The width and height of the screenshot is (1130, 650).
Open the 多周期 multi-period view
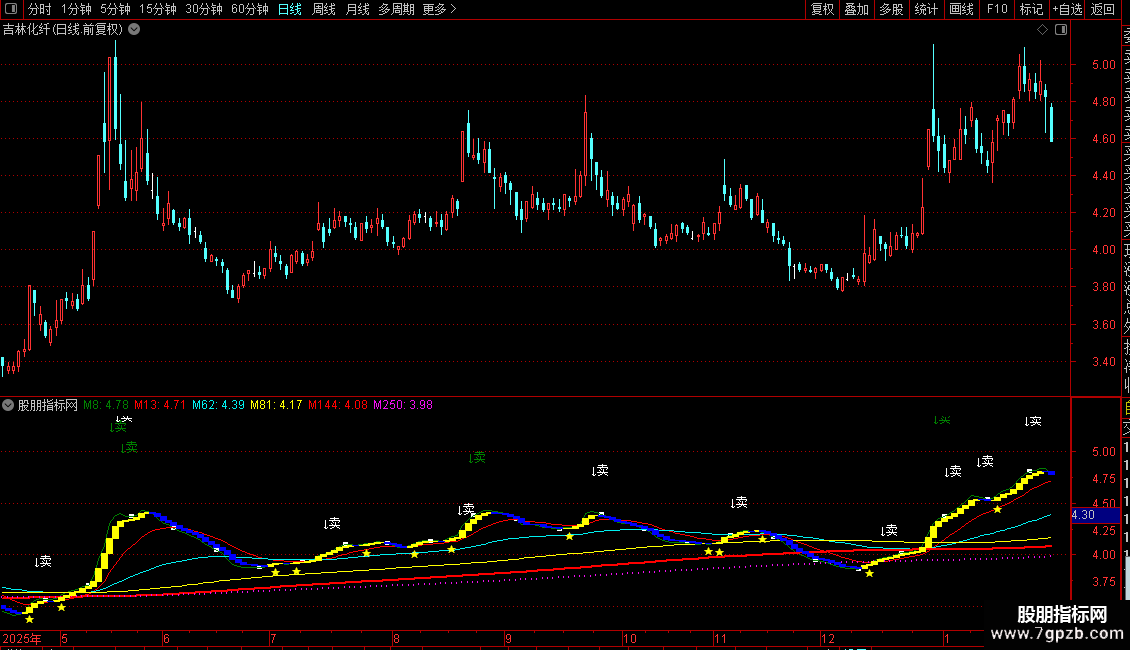[x=396, y=9]
